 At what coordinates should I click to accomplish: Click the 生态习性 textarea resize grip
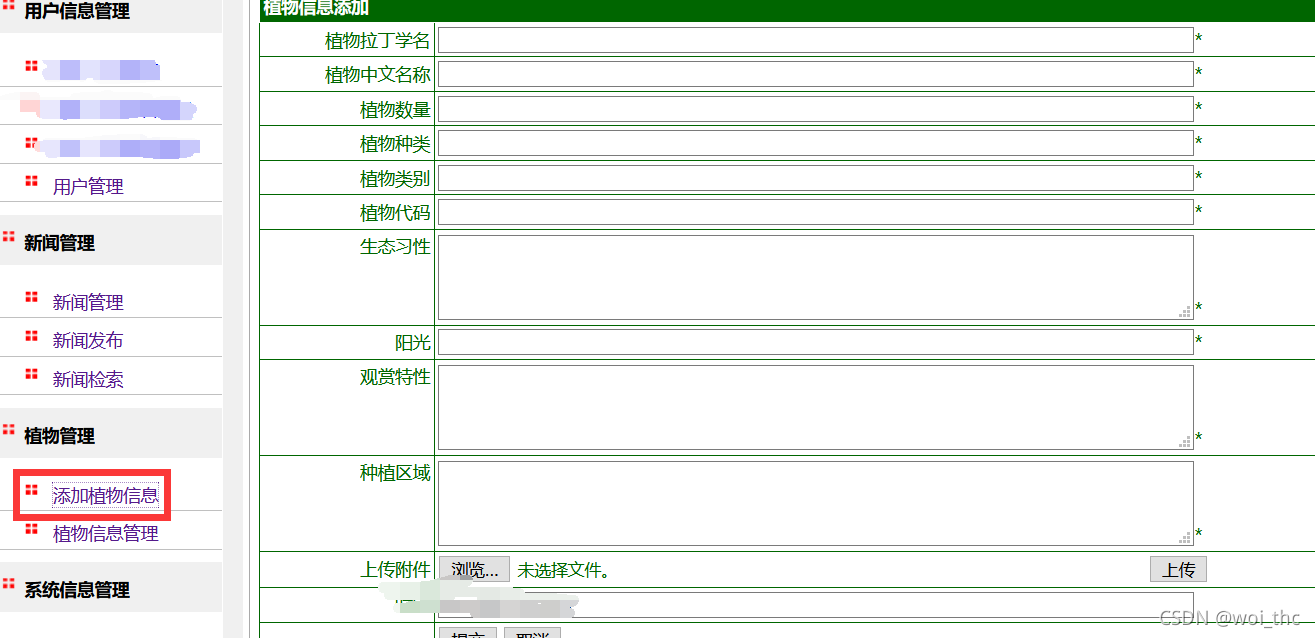coord(1185,312)
